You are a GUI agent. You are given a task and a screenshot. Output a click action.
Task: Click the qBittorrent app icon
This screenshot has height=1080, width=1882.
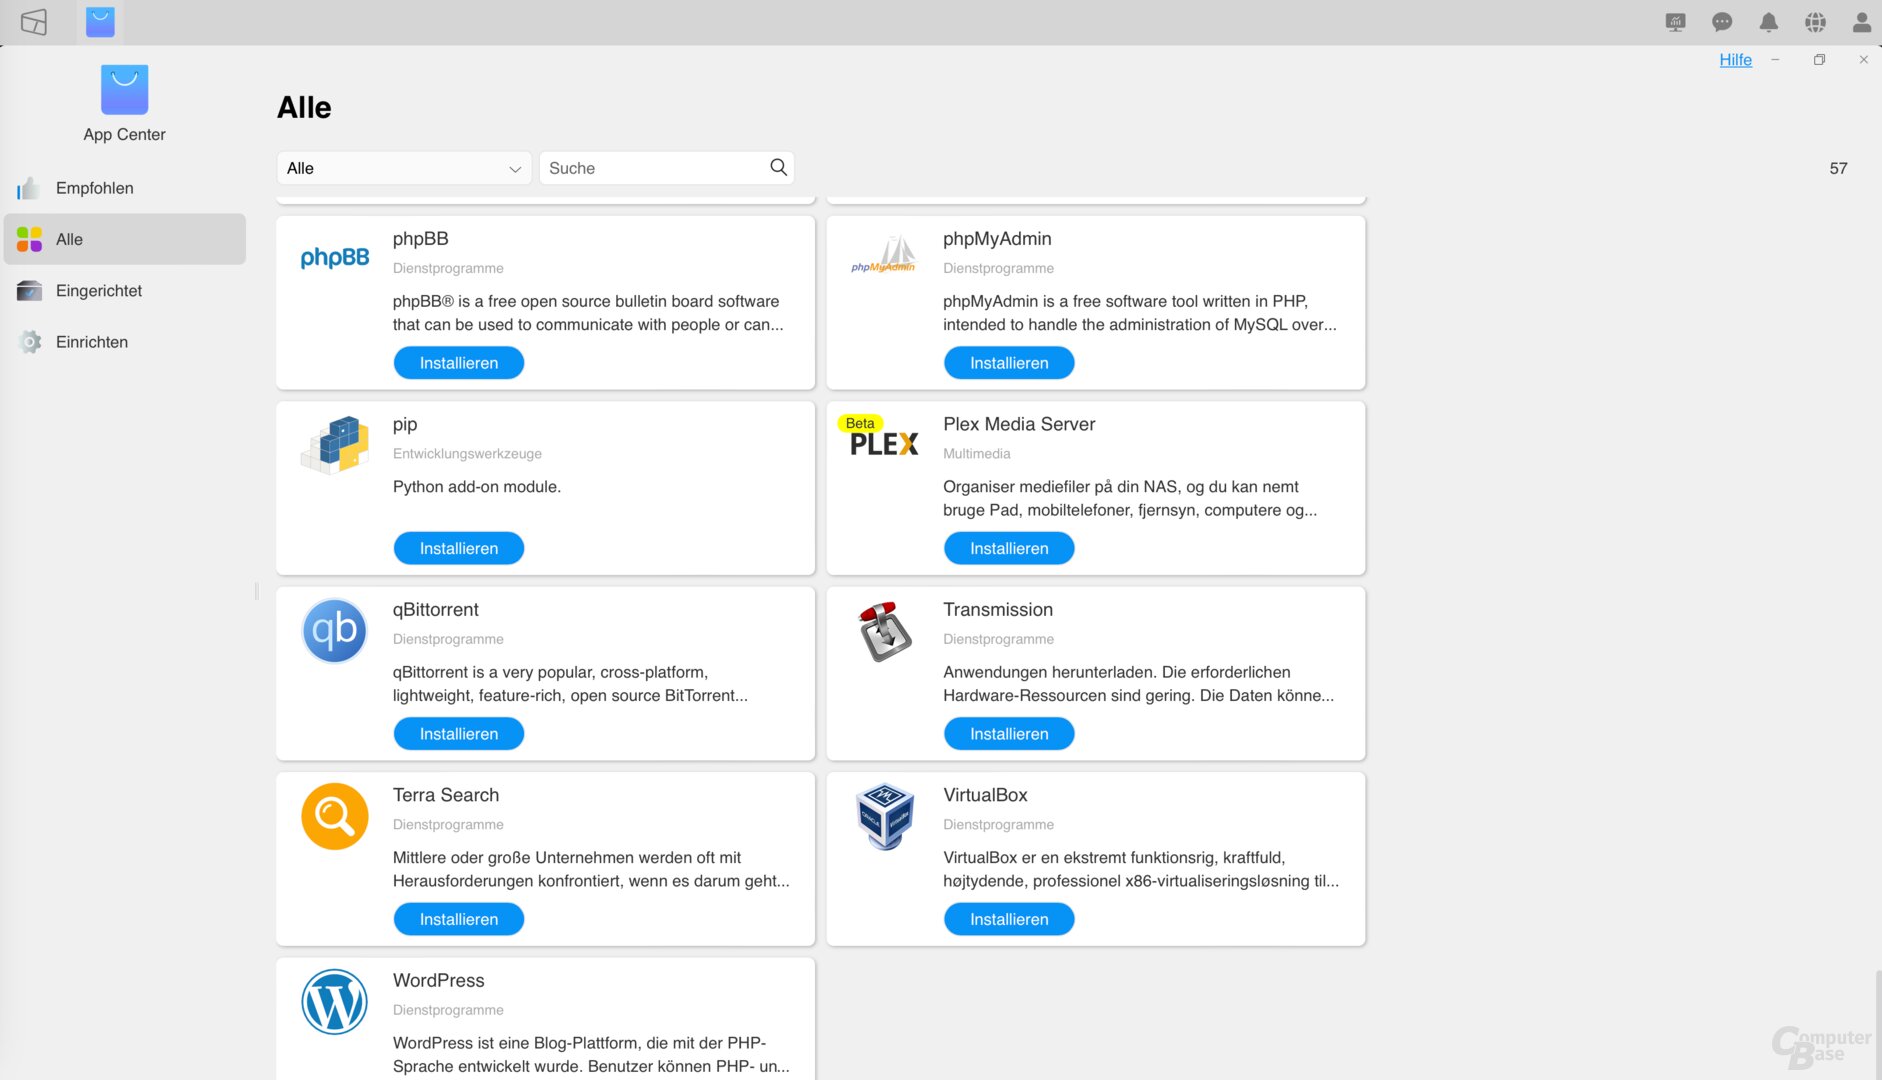pos(334,631)
